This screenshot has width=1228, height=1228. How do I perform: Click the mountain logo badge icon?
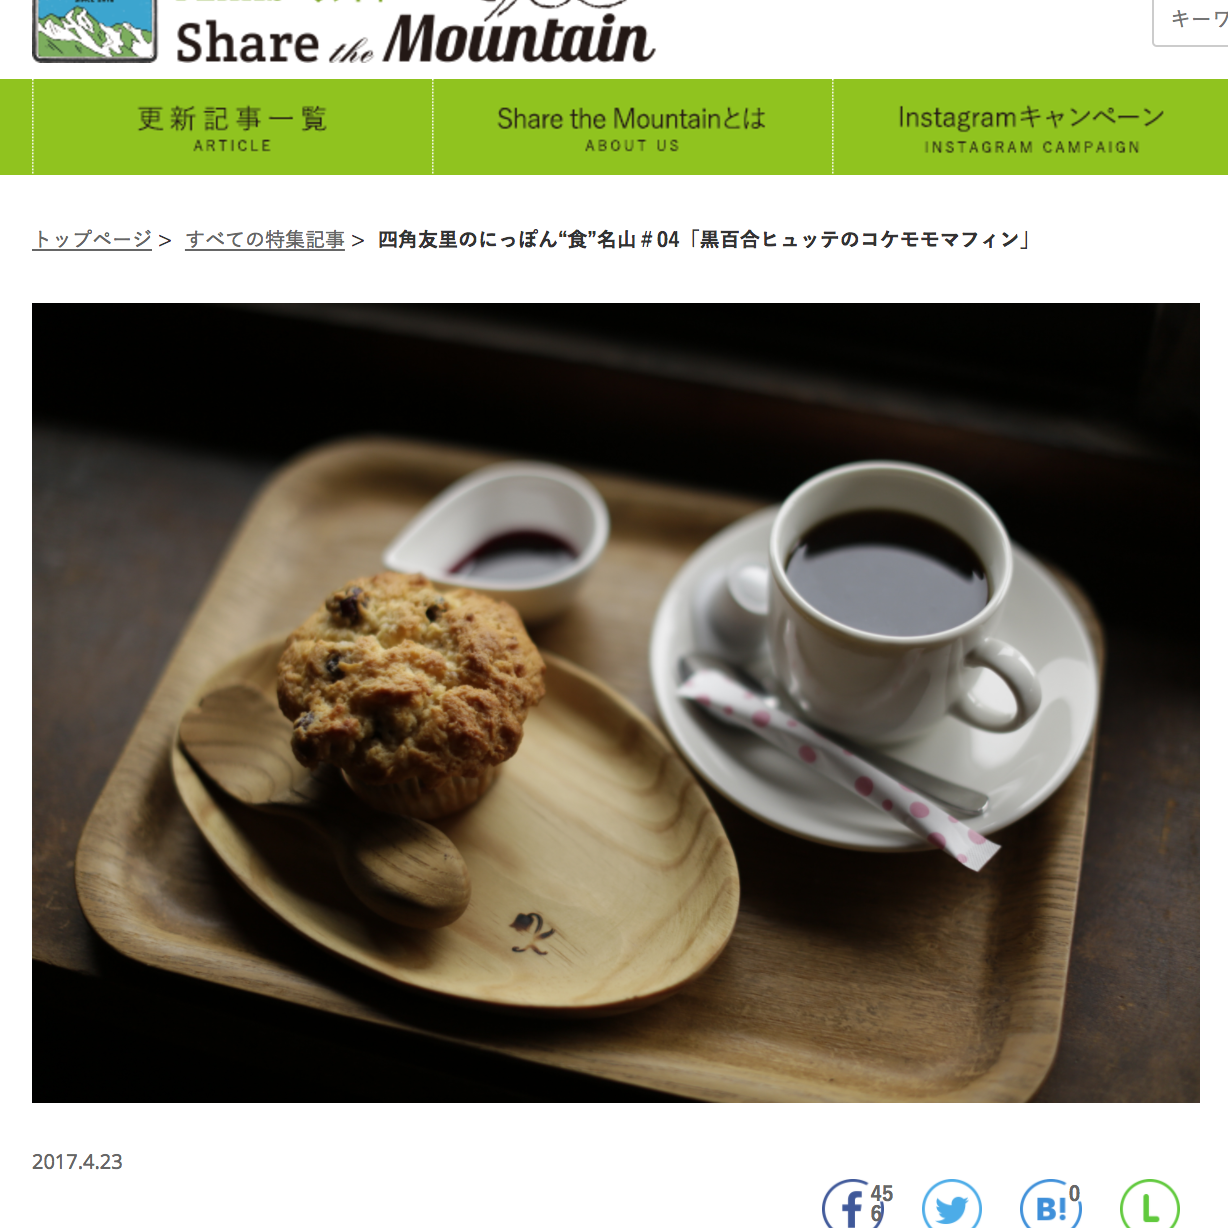click(95, 31)
